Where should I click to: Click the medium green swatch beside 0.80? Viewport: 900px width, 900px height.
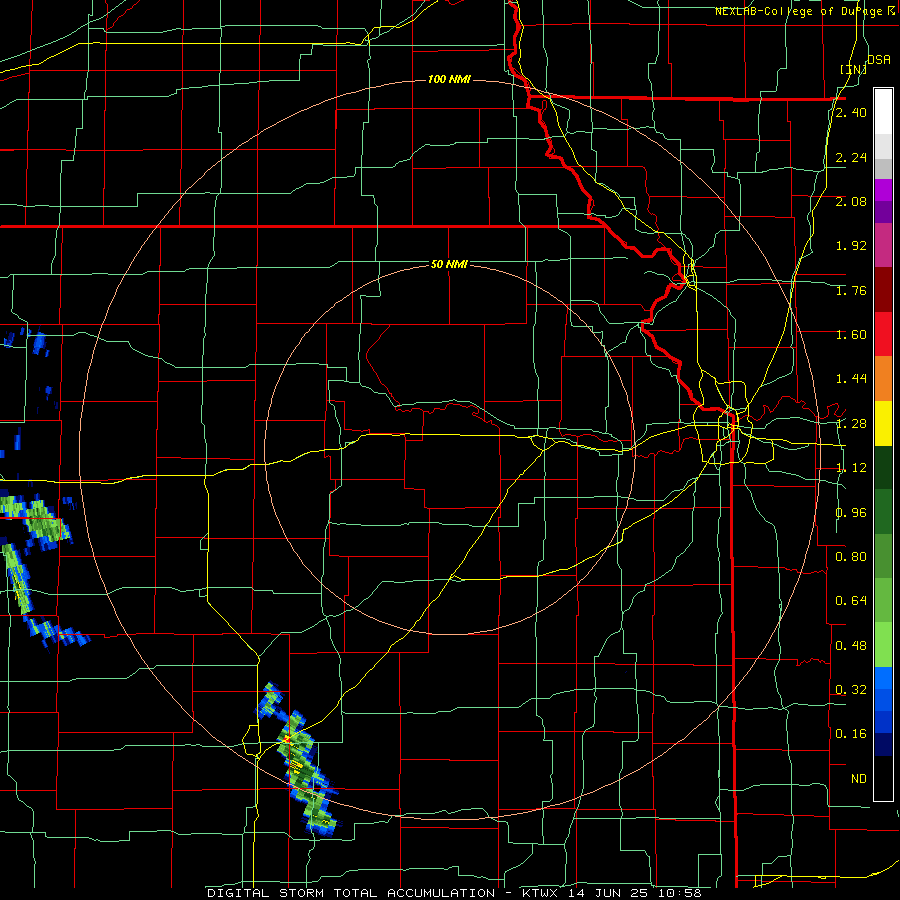pyautogui.click(x=883, y=556)
